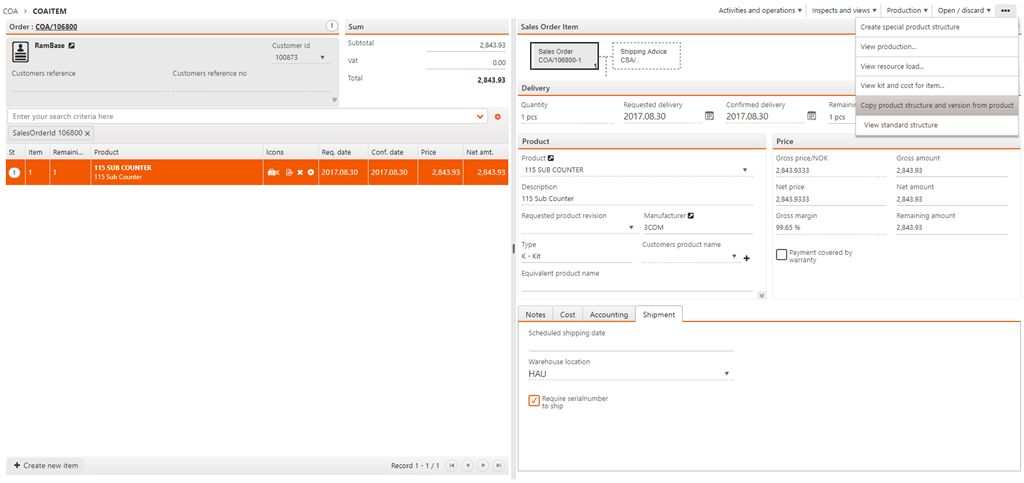The height and width of the screenshot is (483, 1024).
Task: Click the gear icon beside the search field
Action: coord(497,117)
